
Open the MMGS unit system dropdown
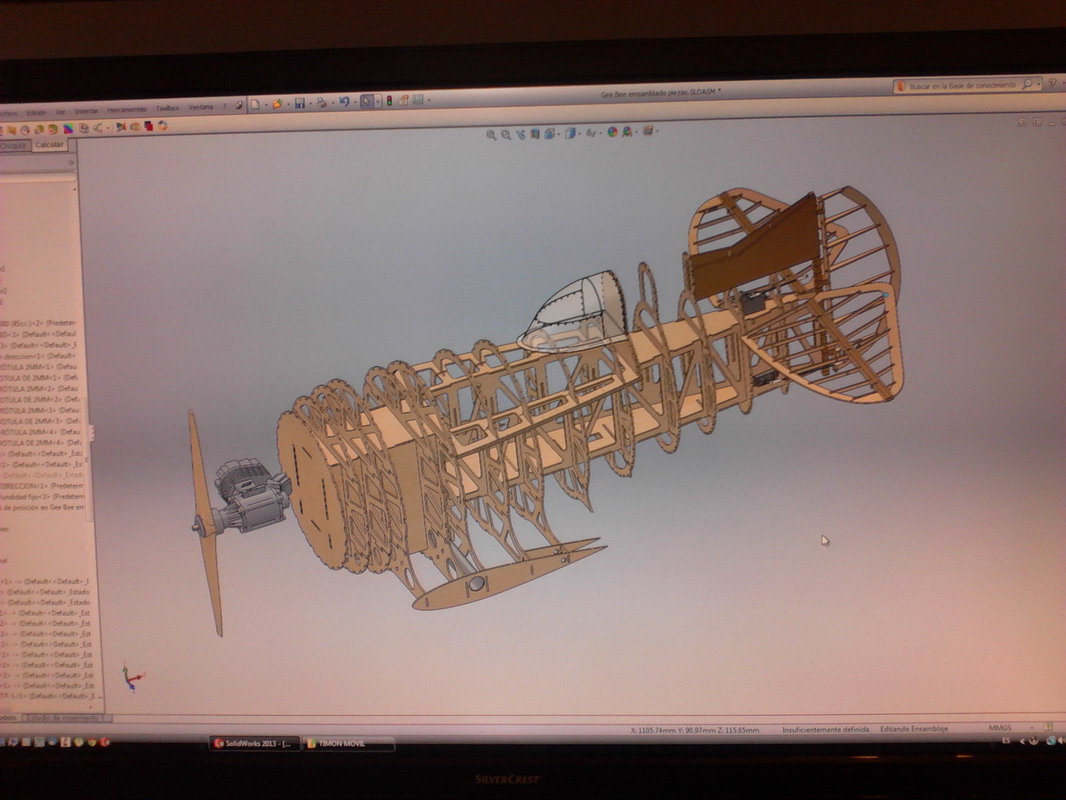point(1000,728)
